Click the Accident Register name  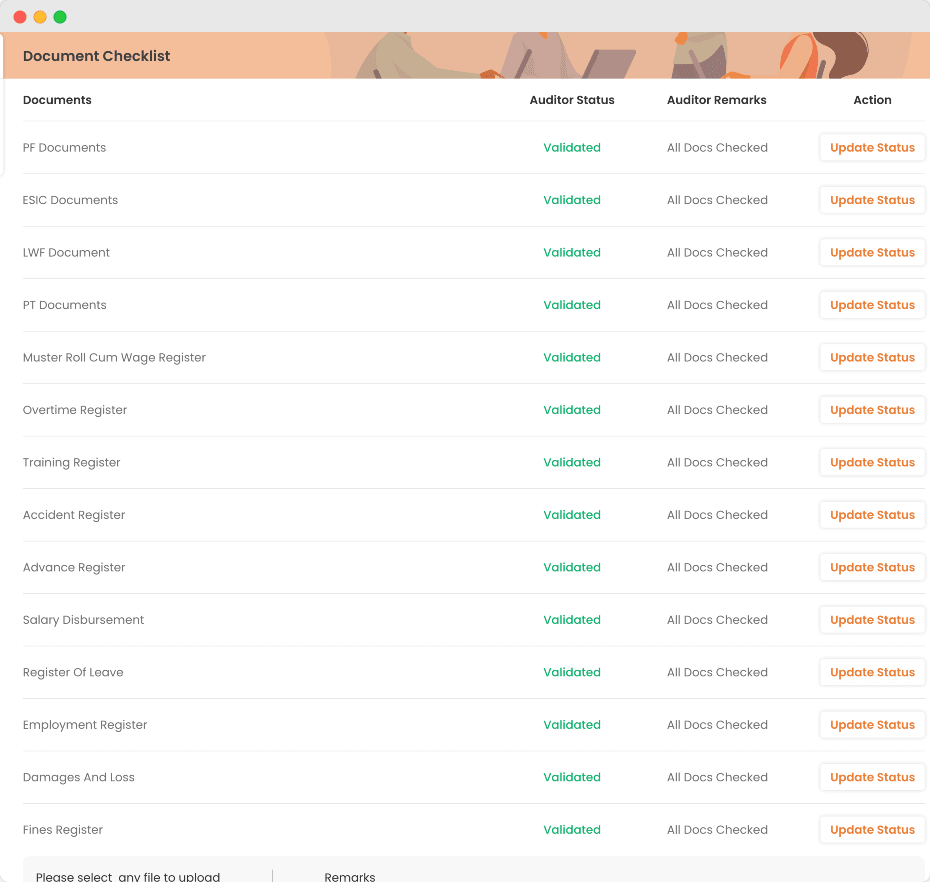(x=74, y=515)
